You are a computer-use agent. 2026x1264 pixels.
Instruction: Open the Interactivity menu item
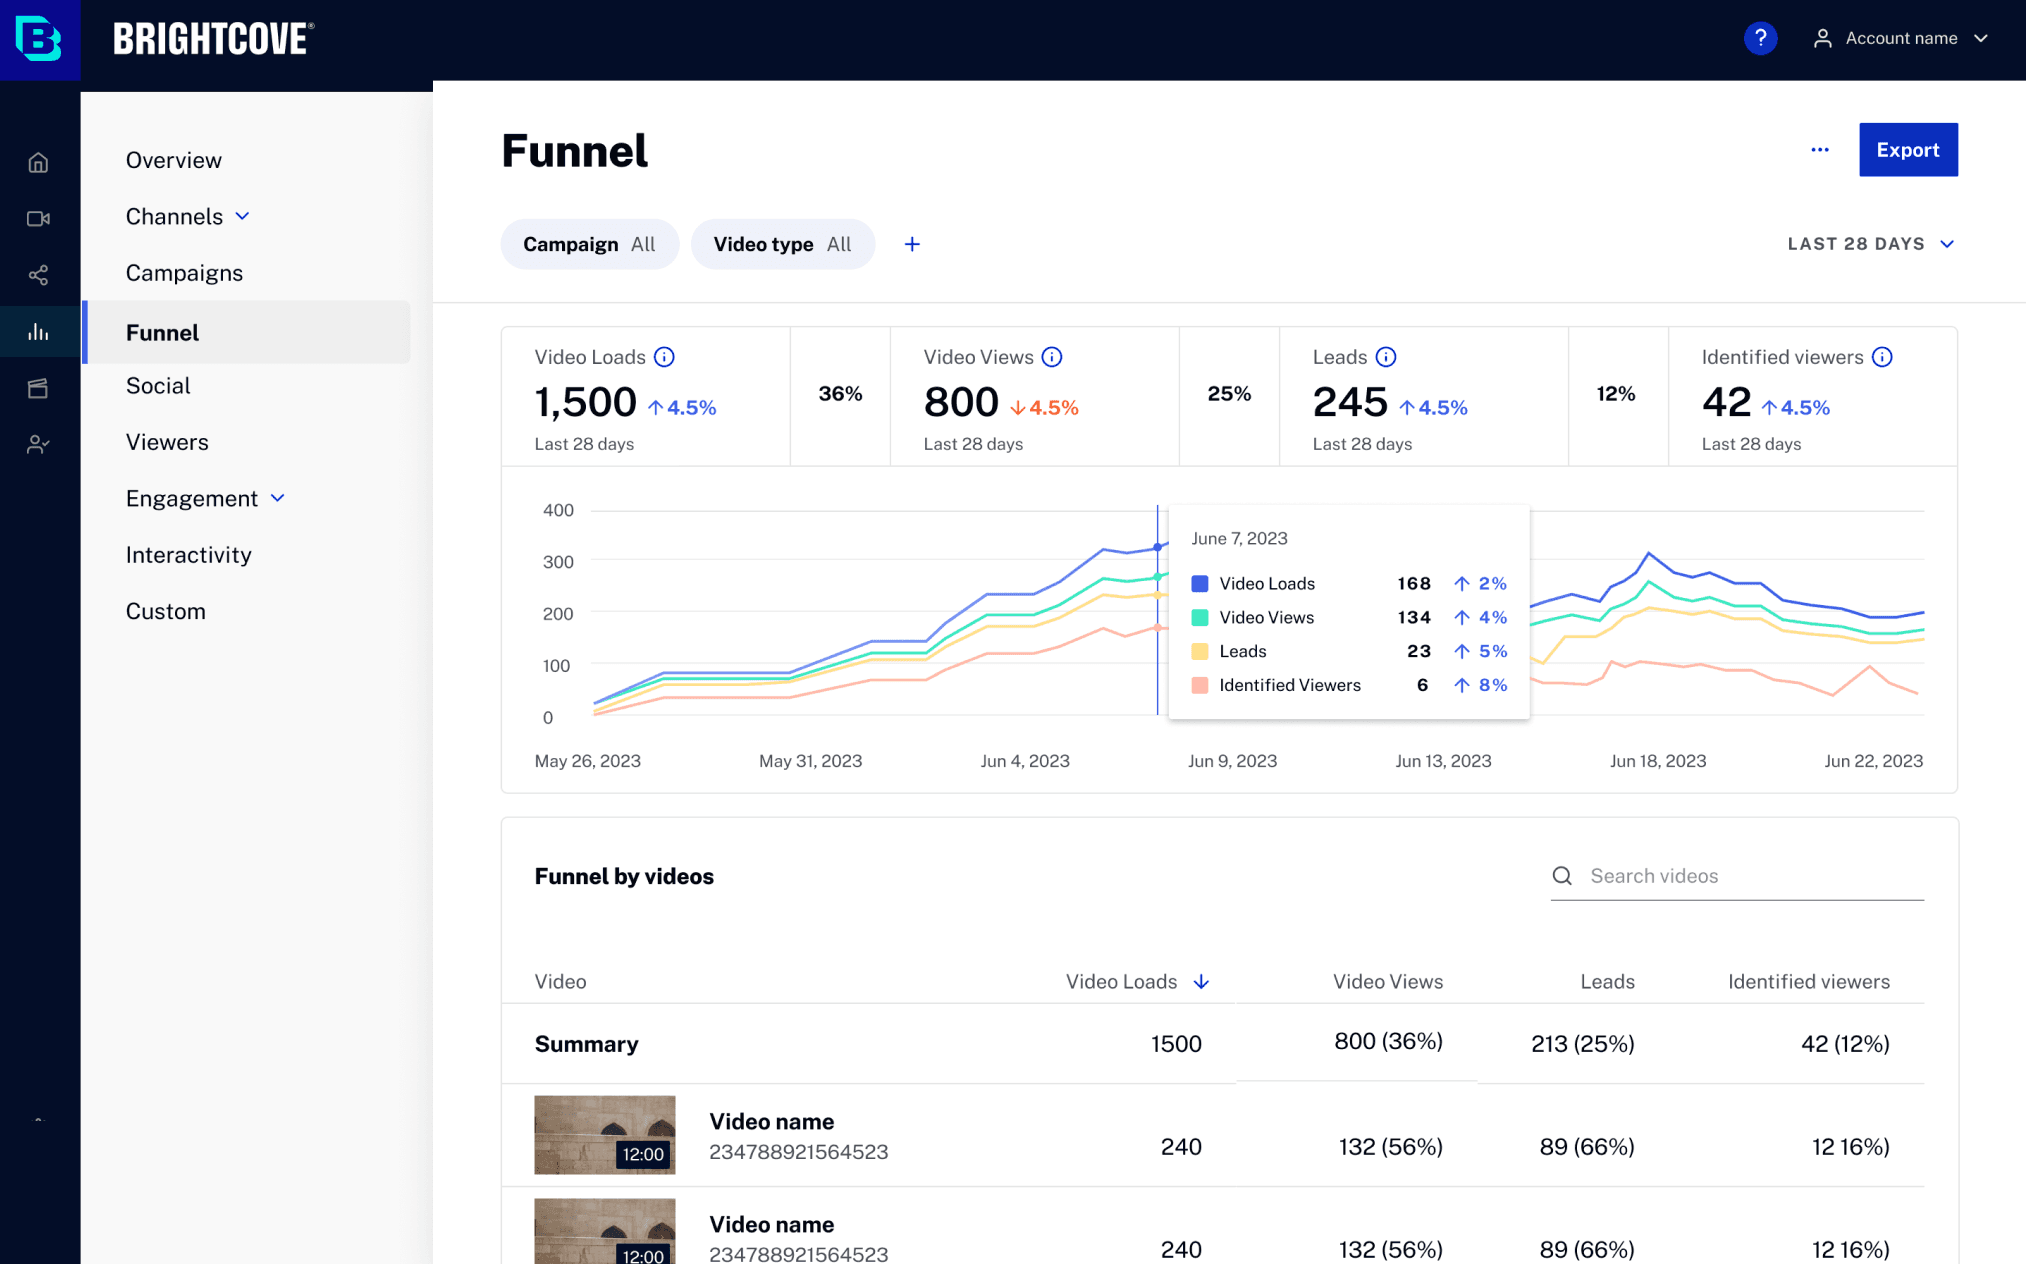(x=188, y=555)
